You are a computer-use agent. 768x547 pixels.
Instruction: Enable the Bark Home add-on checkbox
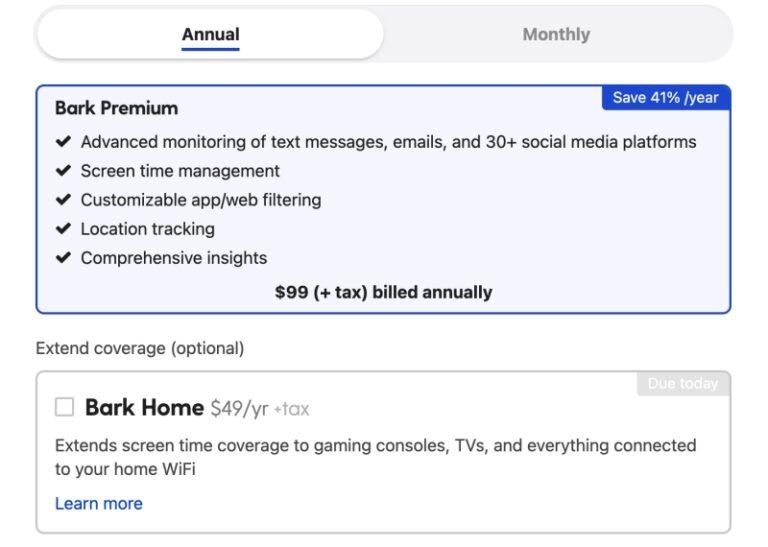click(65, 407)
